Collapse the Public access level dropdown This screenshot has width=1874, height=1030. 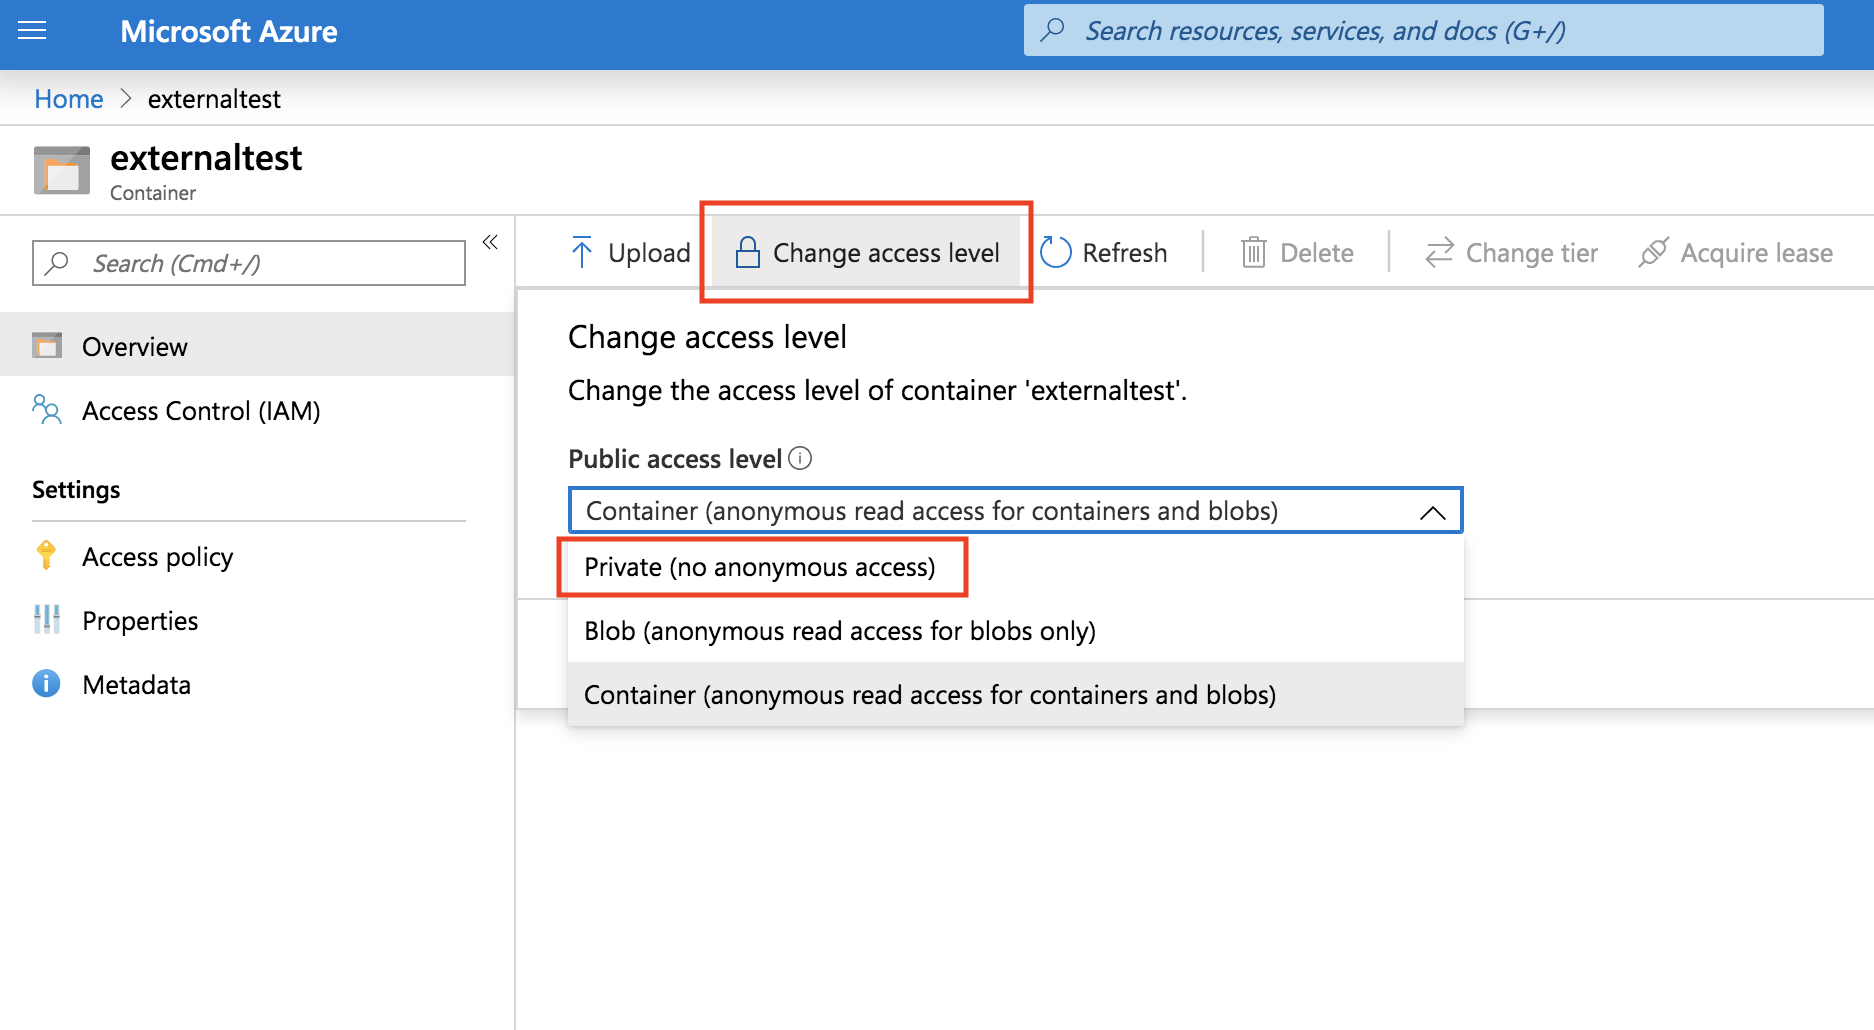coord(1432,512)
